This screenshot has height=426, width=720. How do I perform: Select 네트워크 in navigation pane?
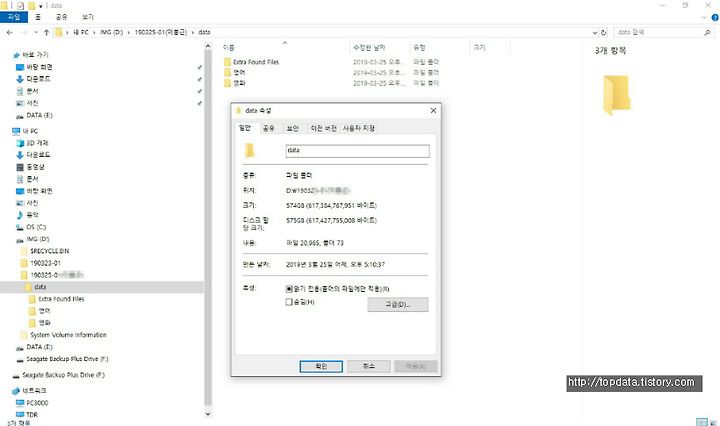(x=29, y=391)
